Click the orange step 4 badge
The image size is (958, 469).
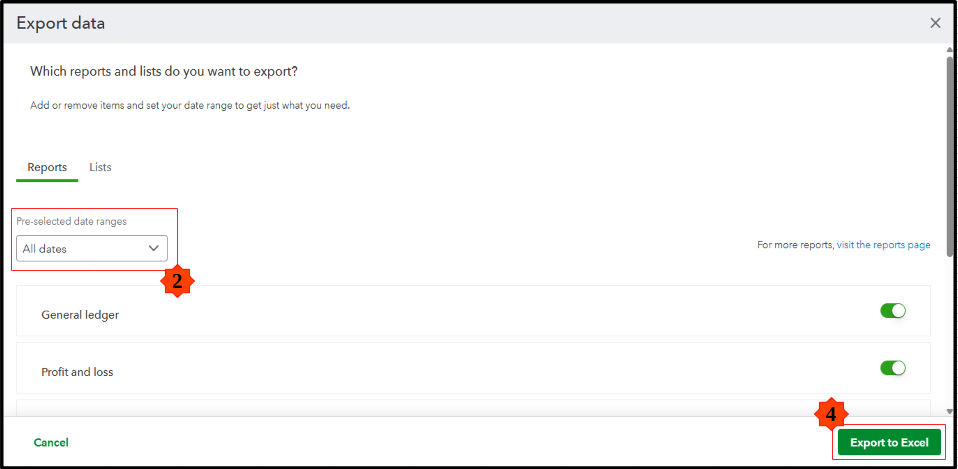(831, 413)
